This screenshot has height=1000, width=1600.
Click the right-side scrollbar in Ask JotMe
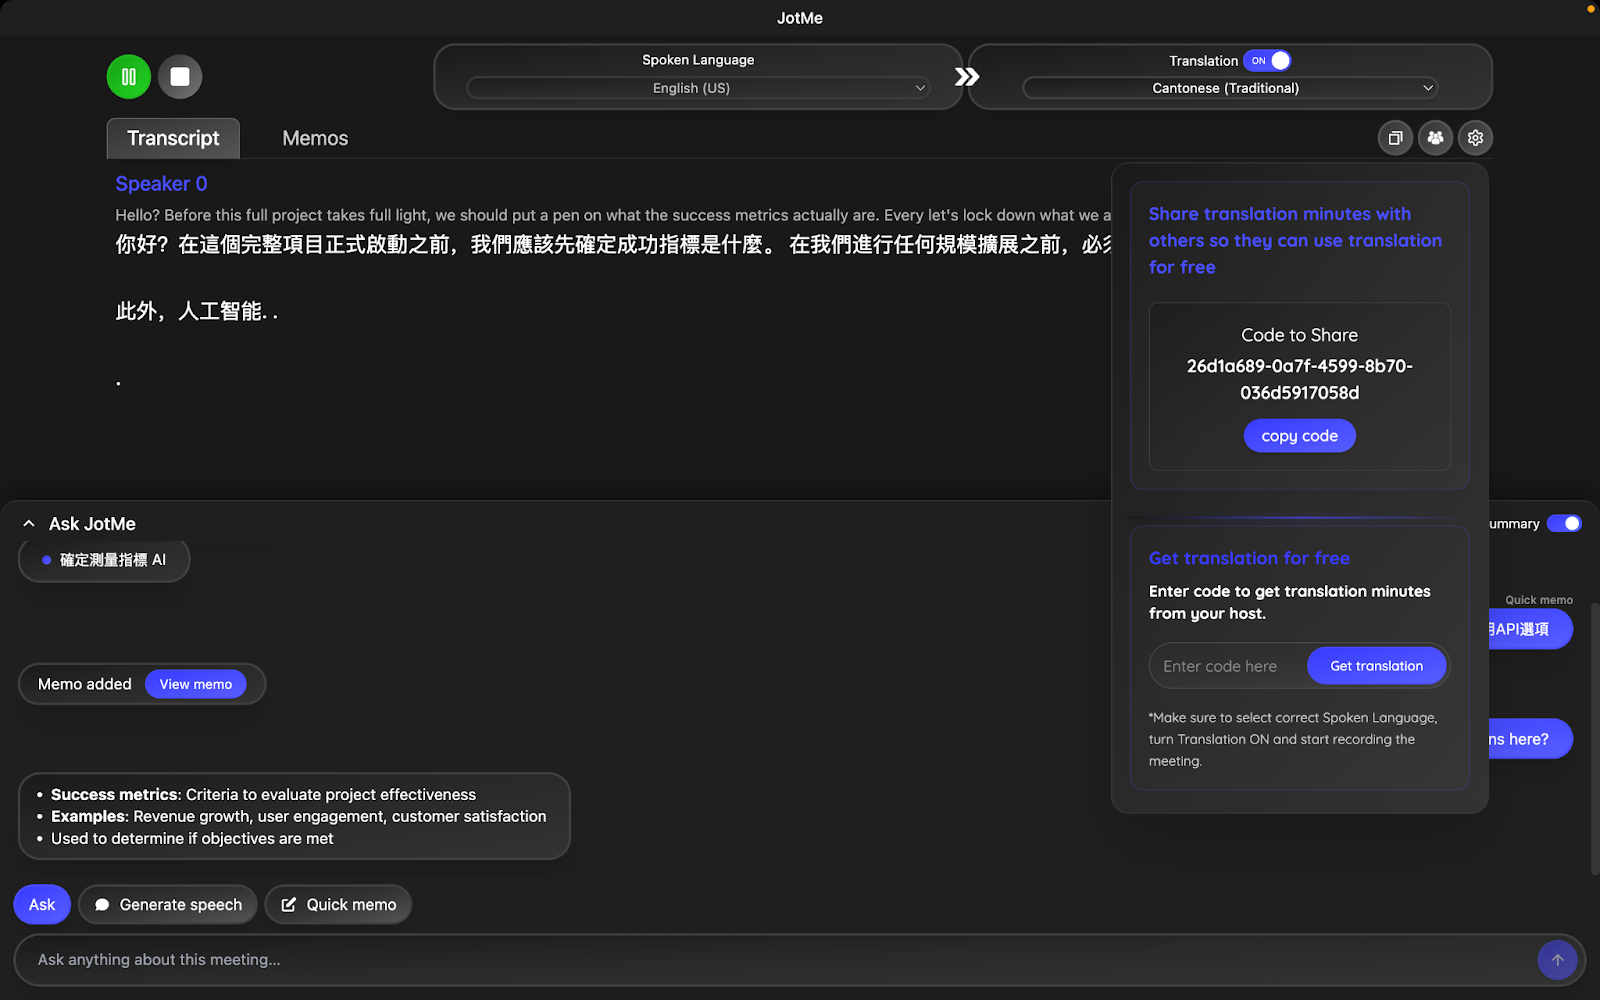tap(1594, 740)
